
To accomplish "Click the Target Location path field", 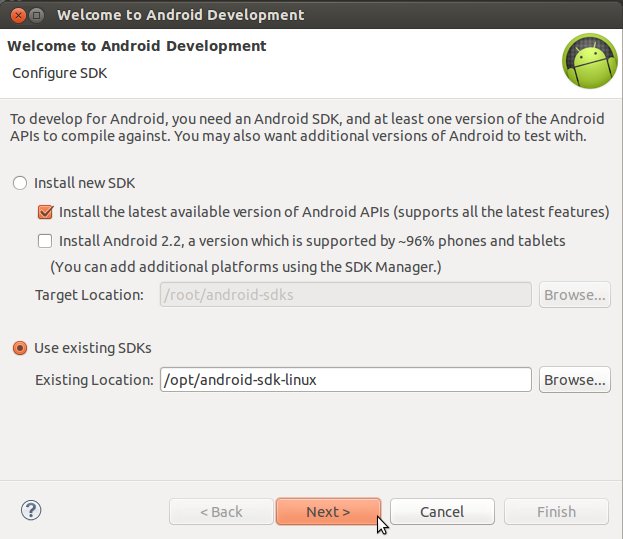I will click(x=346, y=295).
